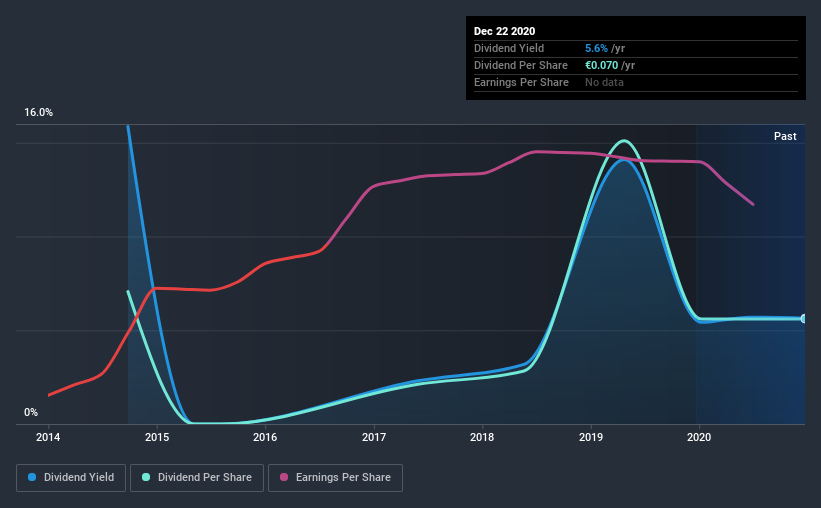Click the 2019 x-axis label

[x=591, y=437]
